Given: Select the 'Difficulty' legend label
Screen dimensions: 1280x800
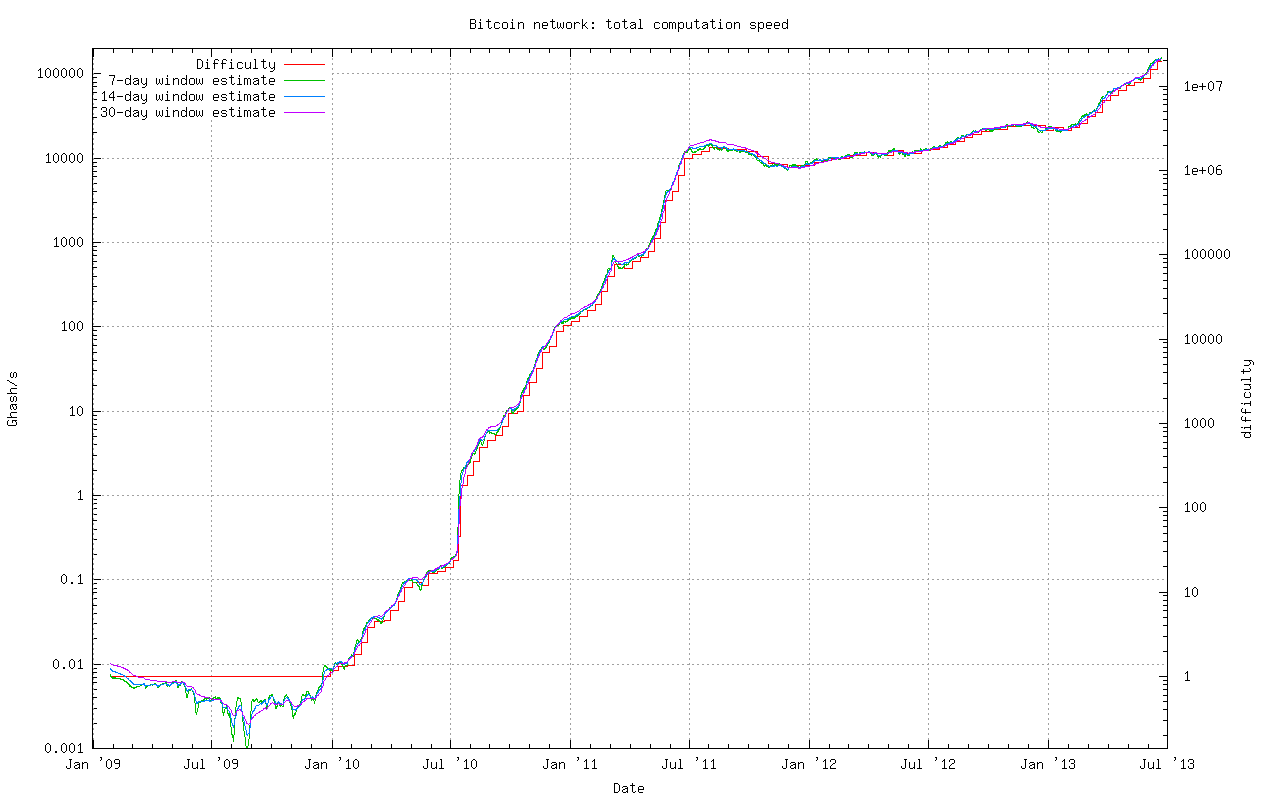Looking at the screenshot, I should pyautogui.click(x=236, y=65).
